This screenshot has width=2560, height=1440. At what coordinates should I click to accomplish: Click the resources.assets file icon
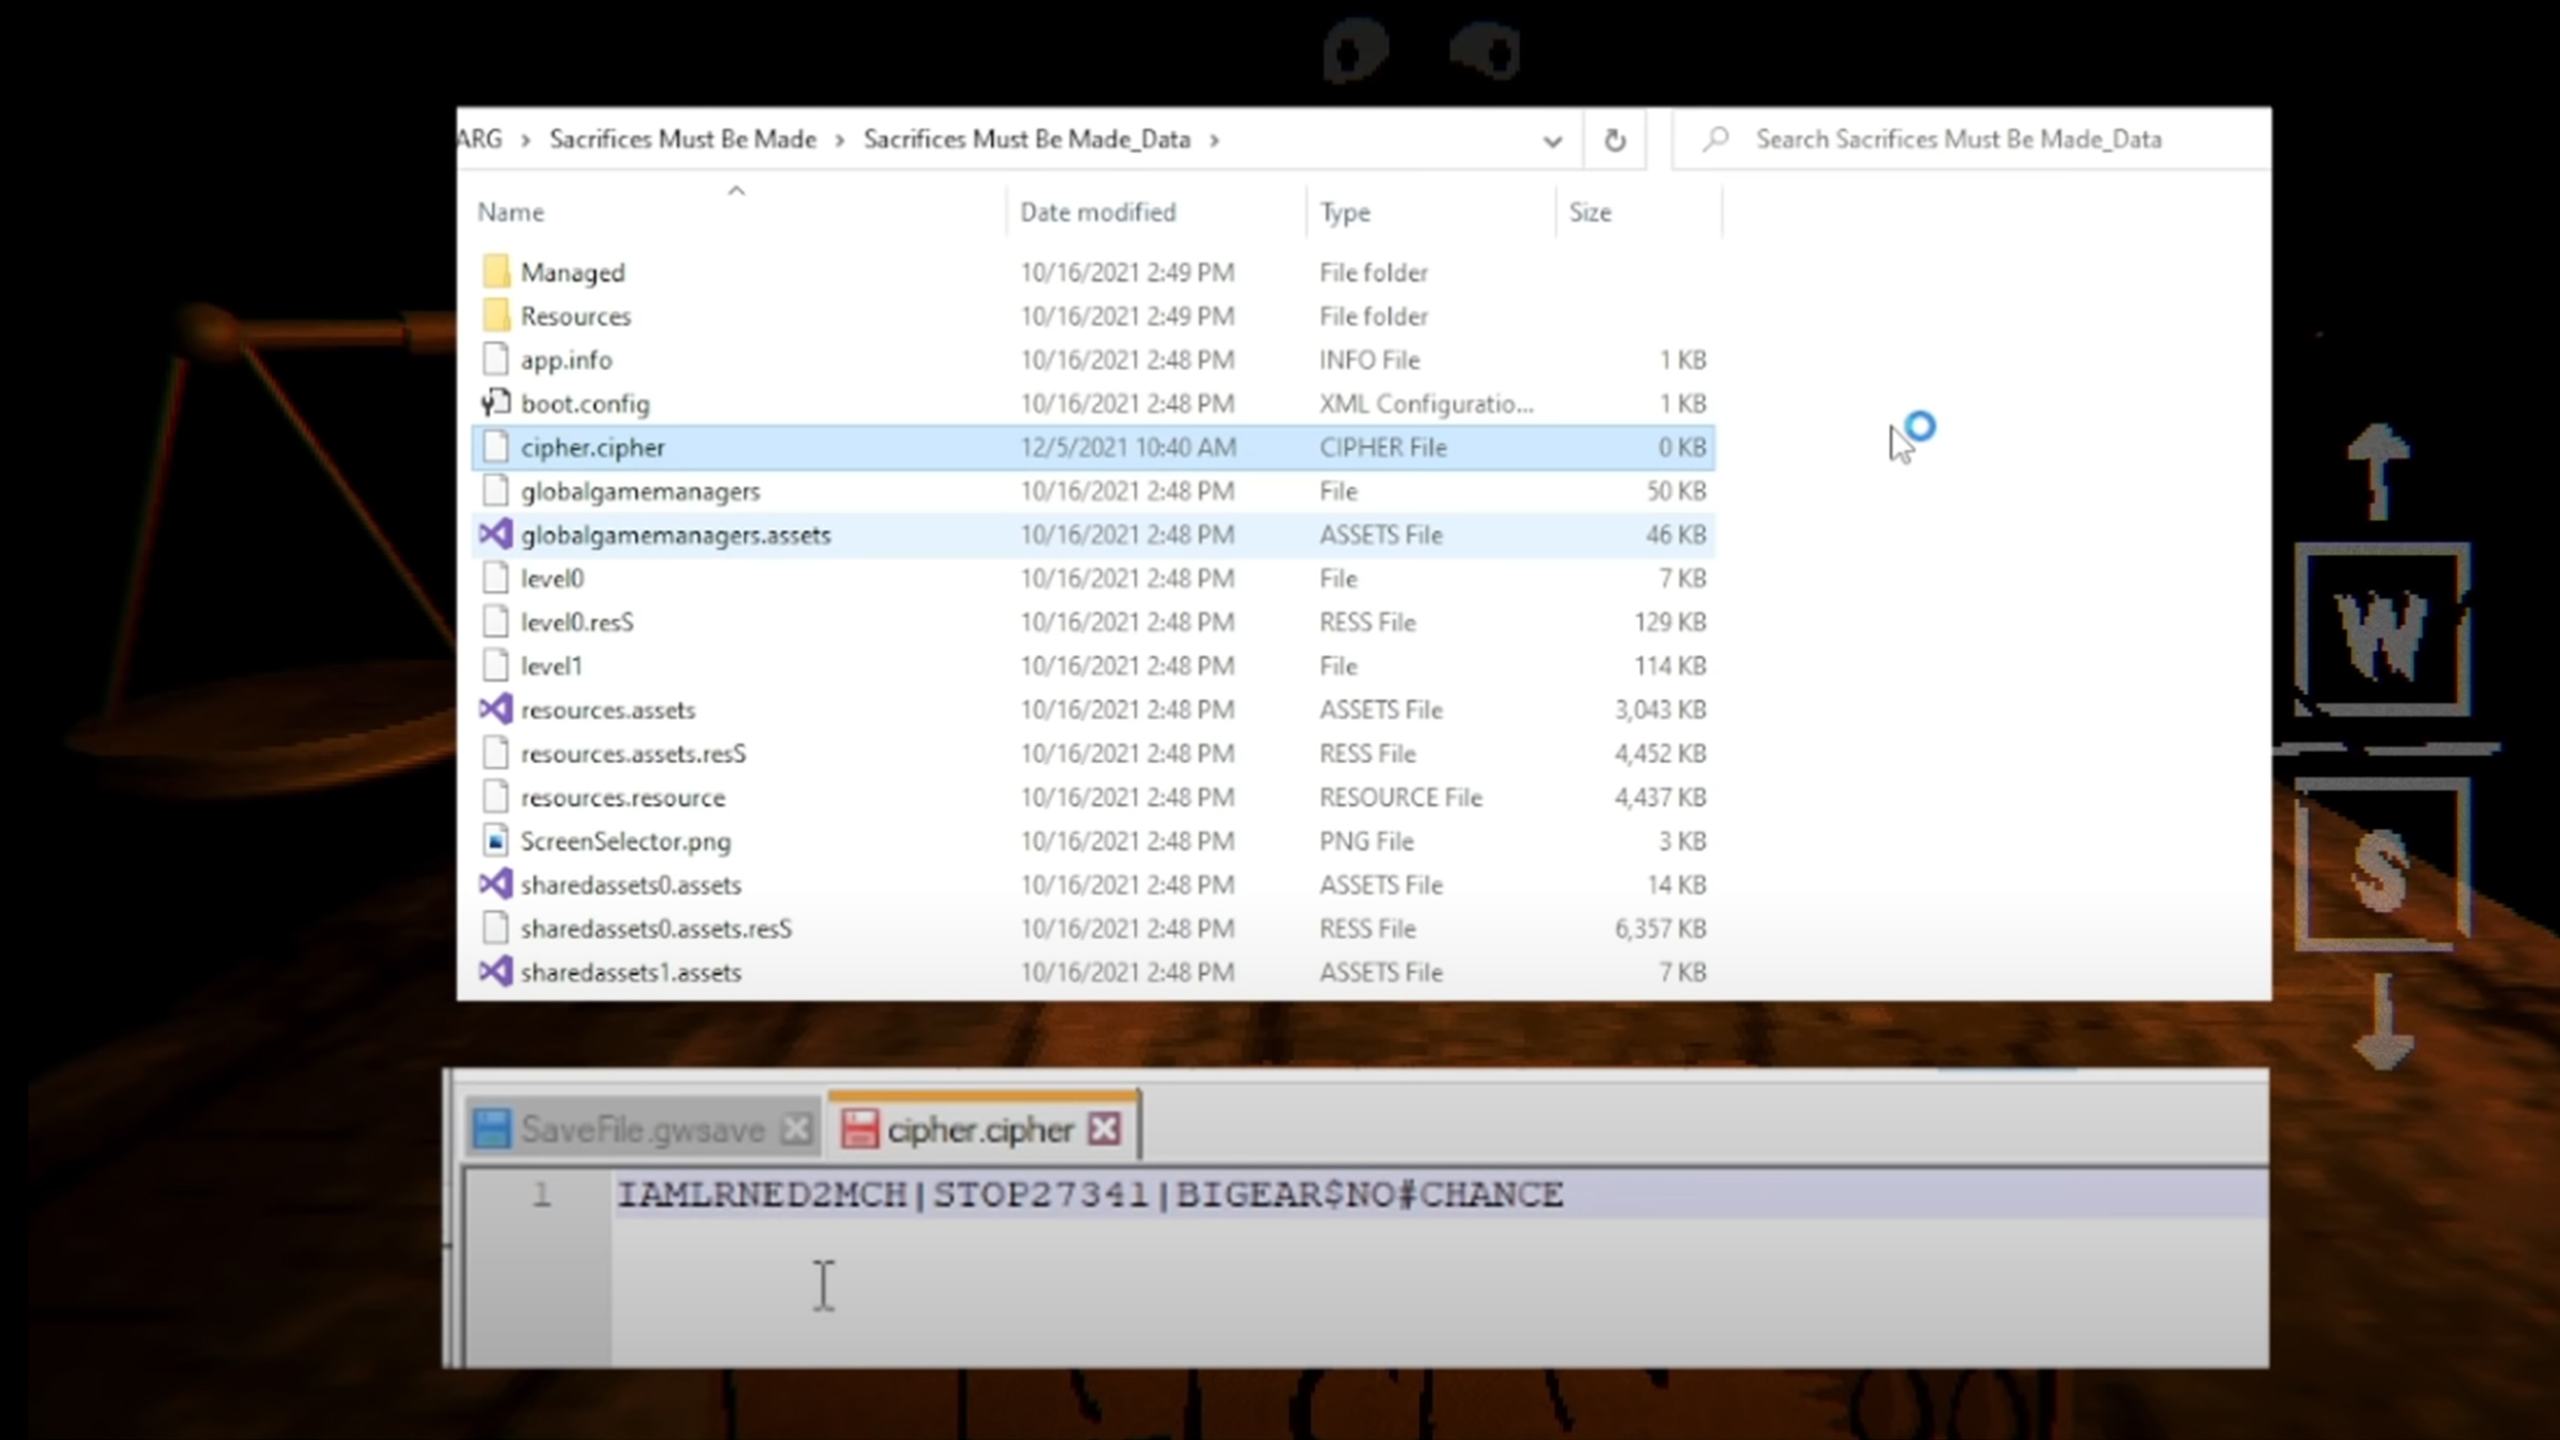(x=495, y=710)
